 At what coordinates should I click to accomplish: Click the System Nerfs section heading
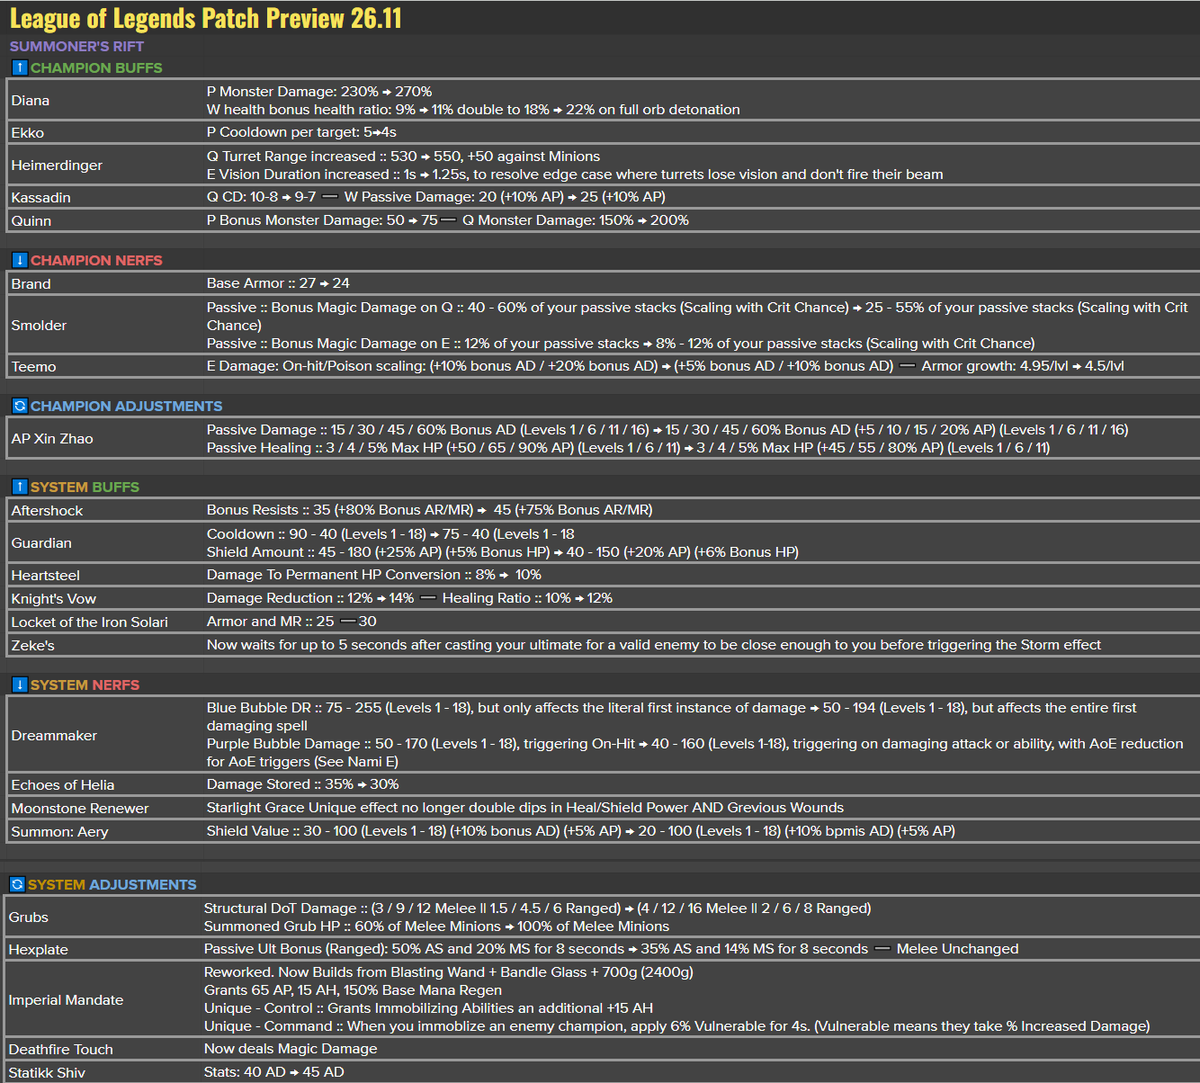pos(85,685)
